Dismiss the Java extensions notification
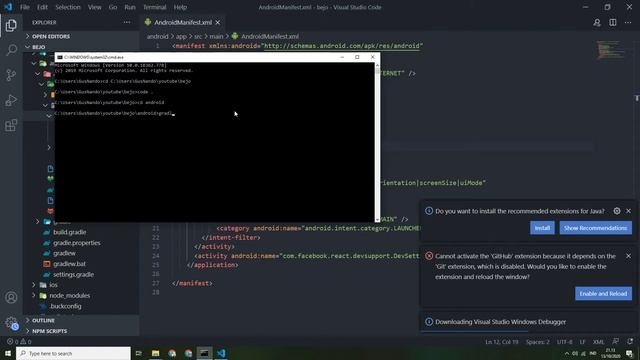This screenshot has height=360, width=640. 629,211
